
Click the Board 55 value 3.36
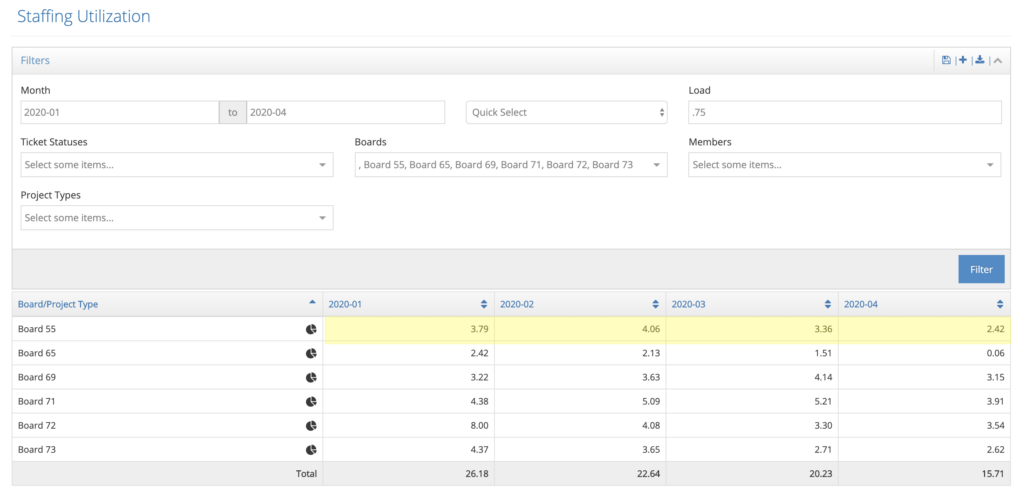[x=823, y=329]
